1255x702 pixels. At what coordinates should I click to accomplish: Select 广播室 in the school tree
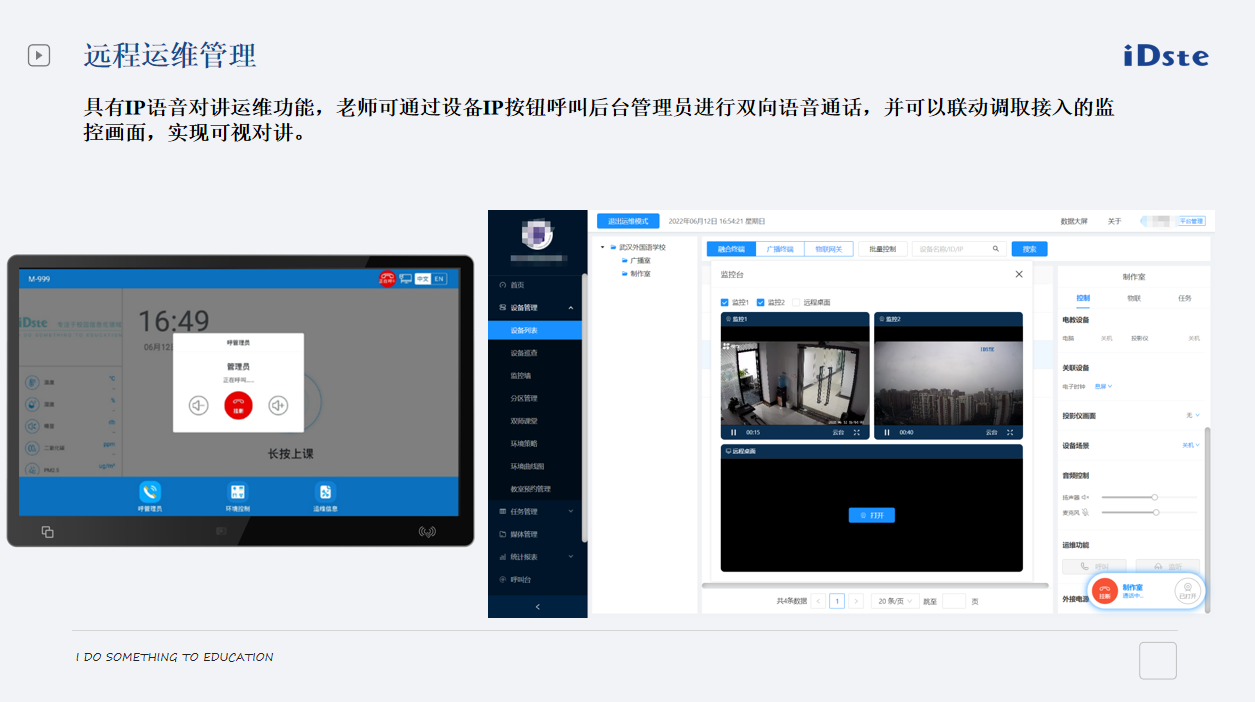click(x=640, y=260)
